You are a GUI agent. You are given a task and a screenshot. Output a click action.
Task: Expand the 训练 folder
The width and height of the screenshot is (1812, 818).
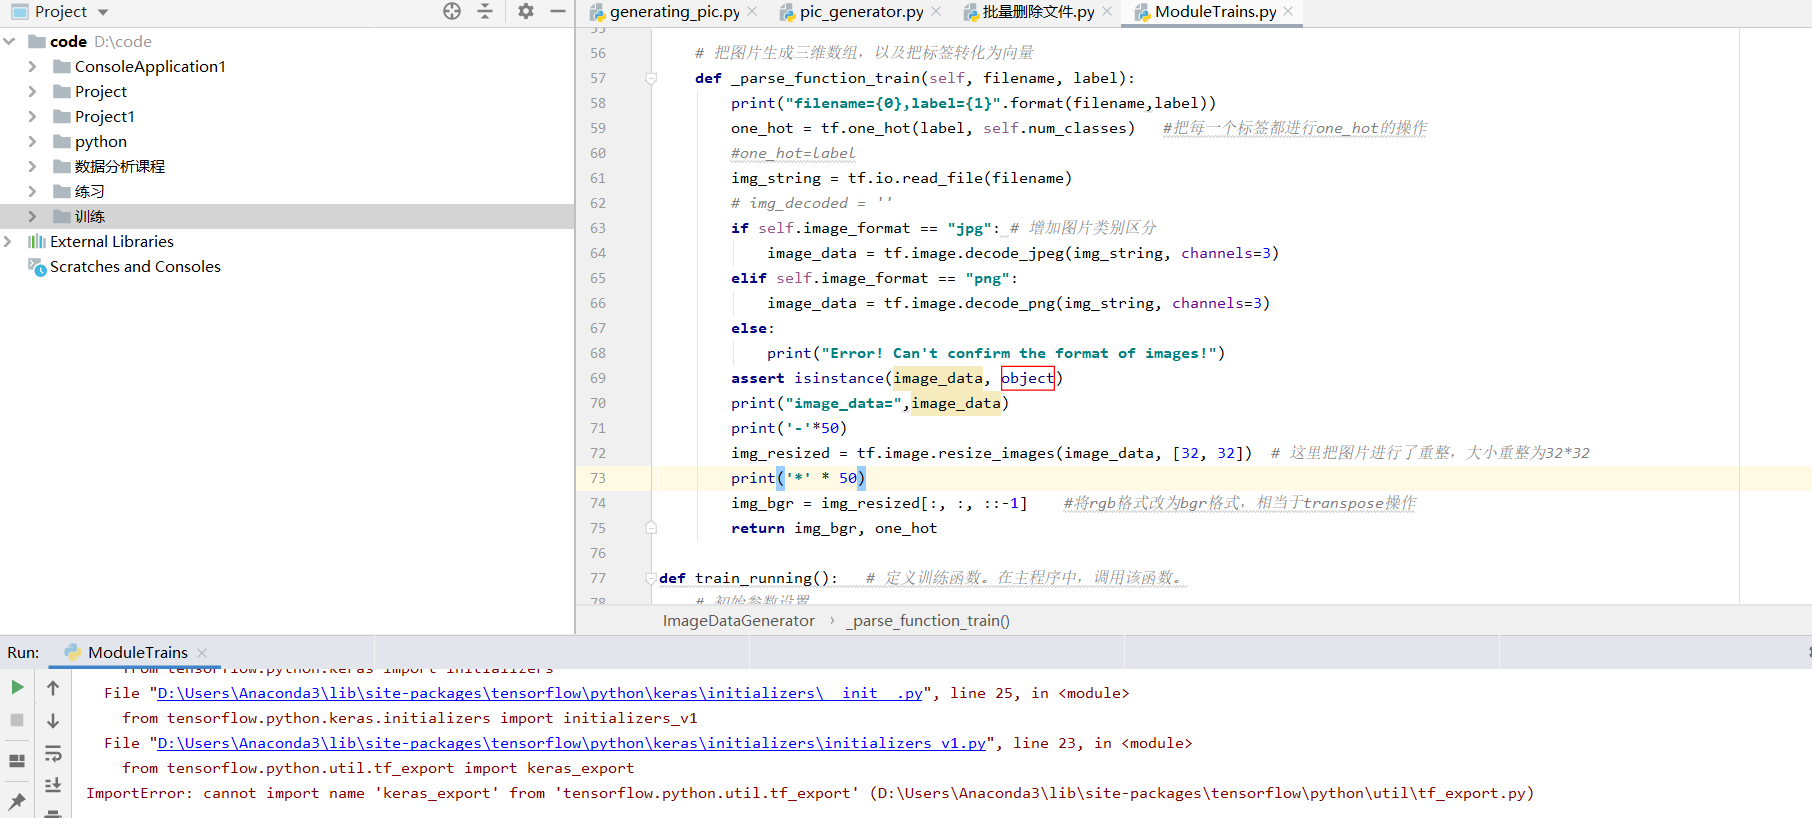32,216
